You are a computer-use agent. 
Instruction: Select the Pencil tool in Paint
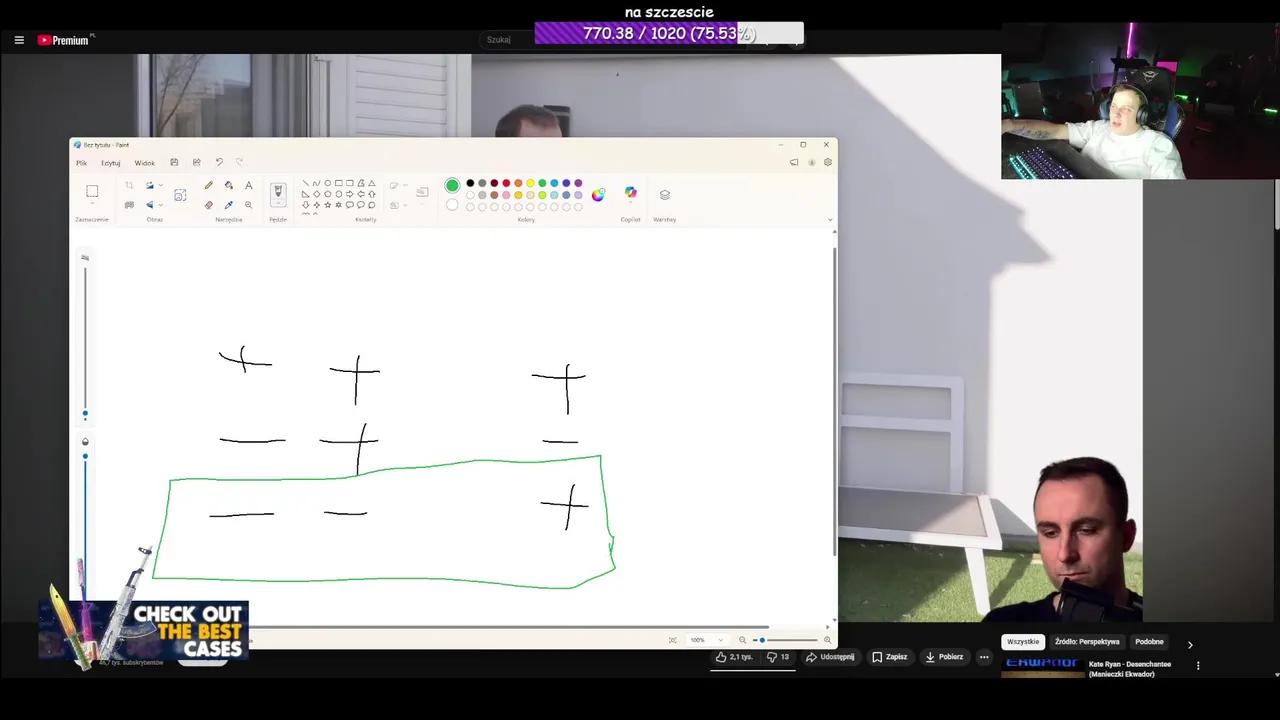[208, 185]
